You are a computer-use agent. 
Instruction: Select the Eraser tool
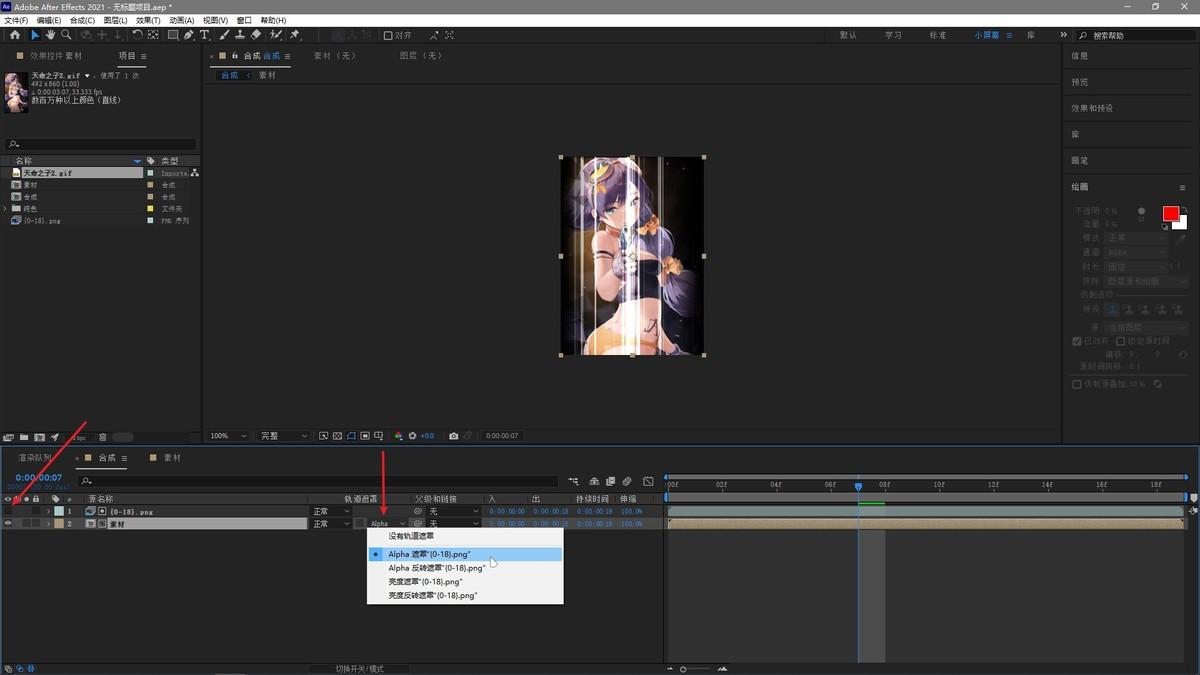tap(256, 35)
